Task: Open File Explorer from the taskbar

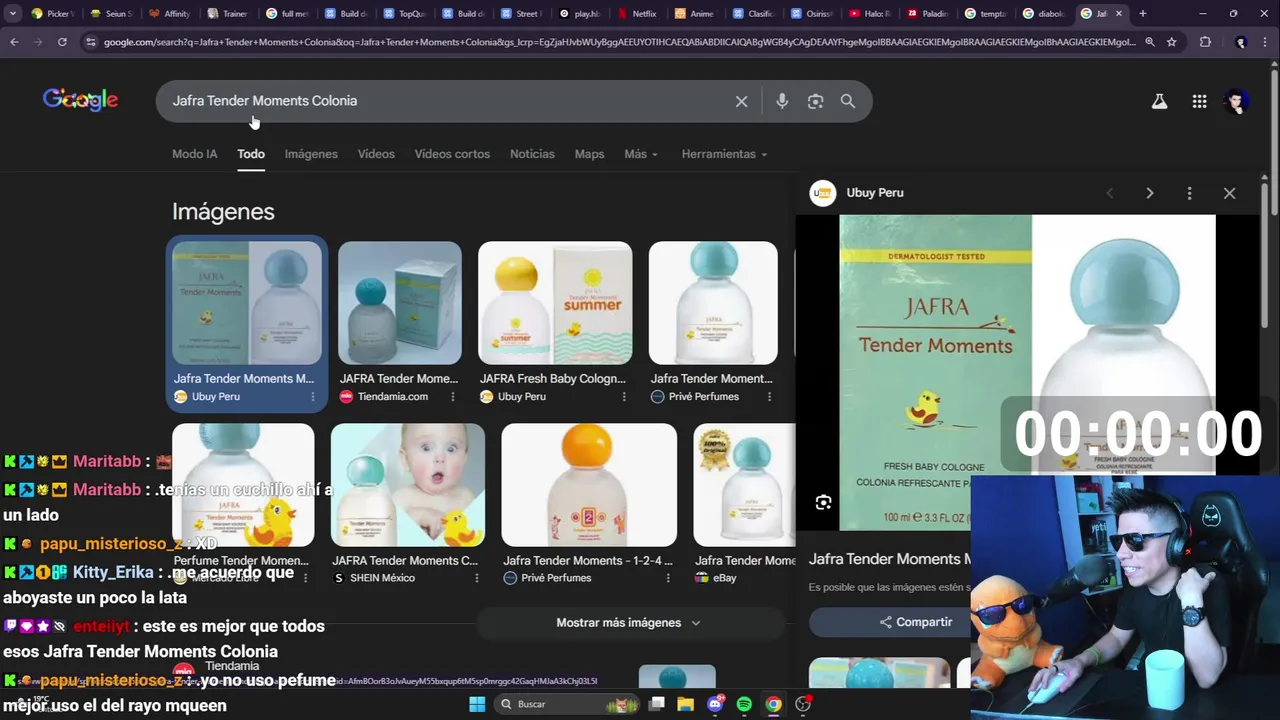Action: point(685,704)
